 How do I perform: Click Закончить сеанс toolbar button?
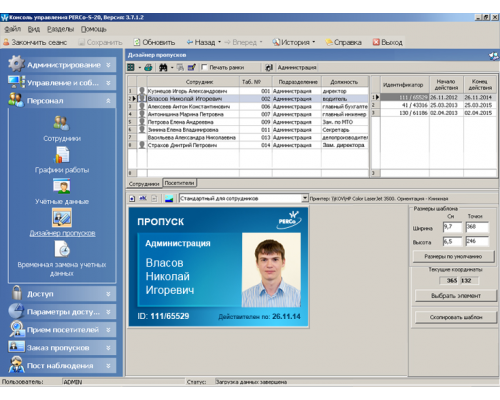click(x=35, y=42)
